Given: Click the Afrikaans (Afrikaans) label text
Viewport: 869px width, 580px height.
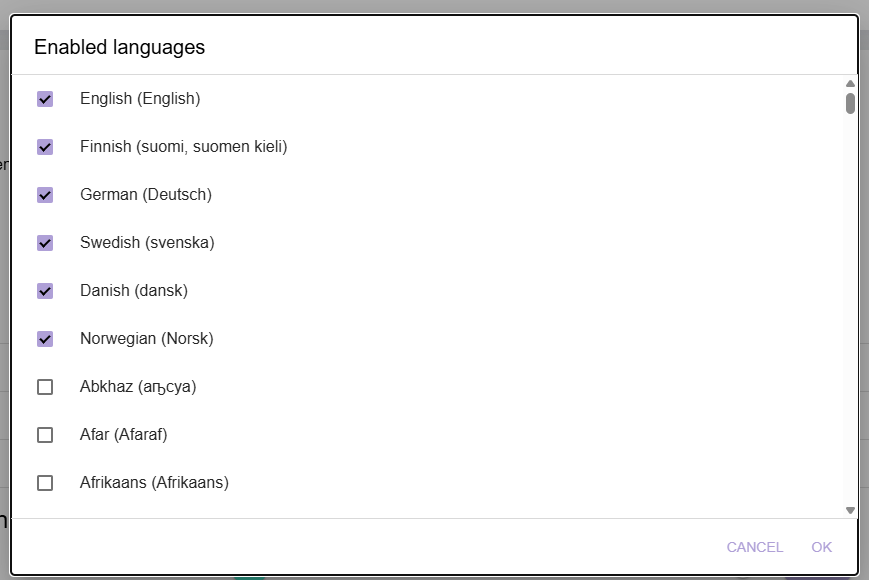Looking at the screenshot, I should pos(154,483).
